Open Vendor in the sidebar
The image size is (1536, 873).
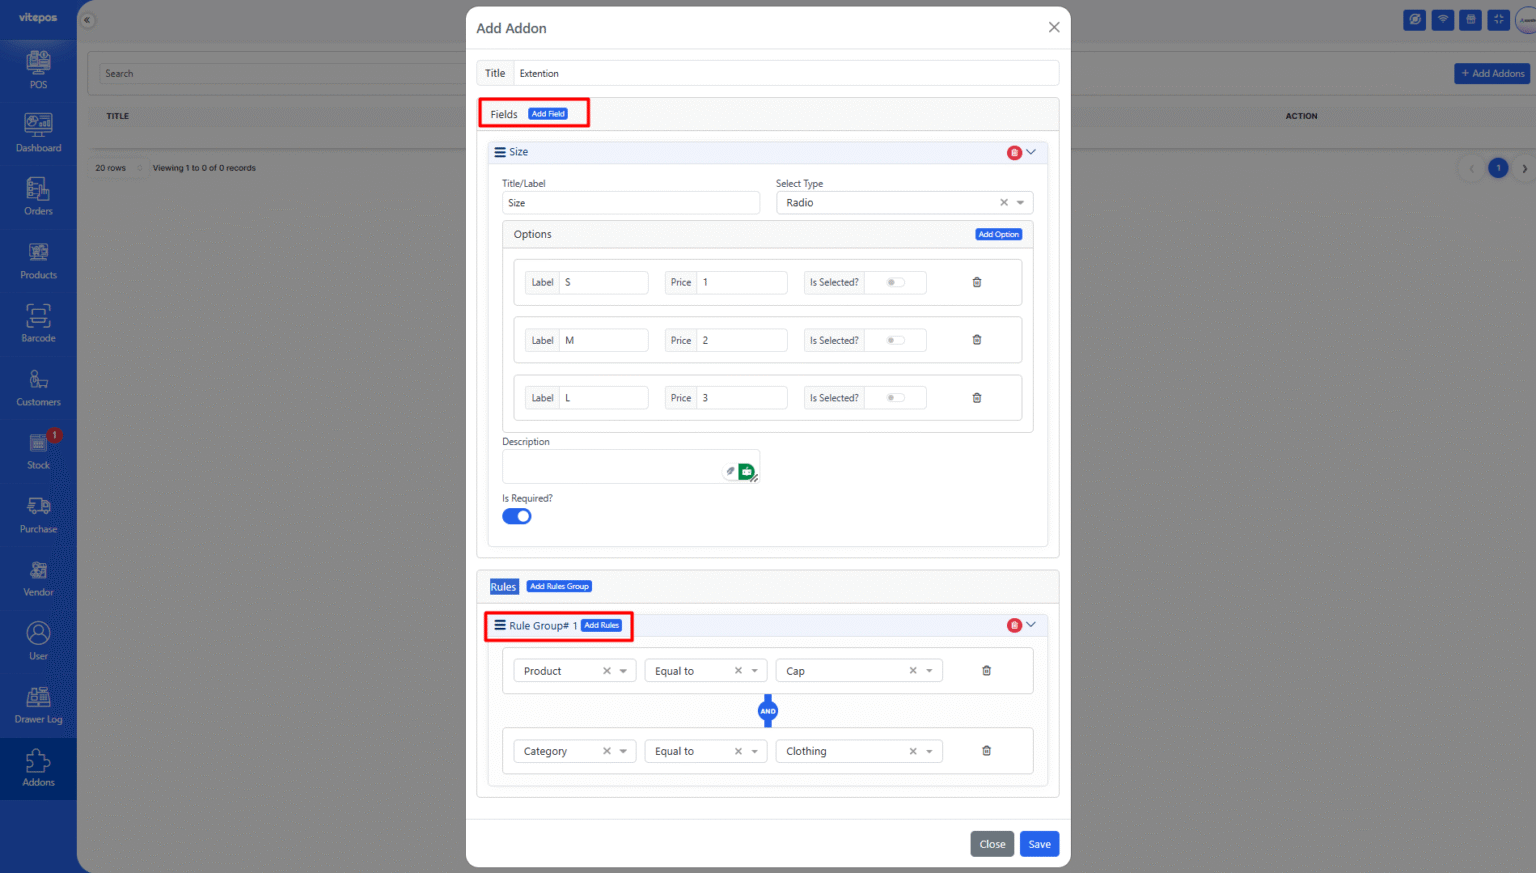tap(38, 577)
